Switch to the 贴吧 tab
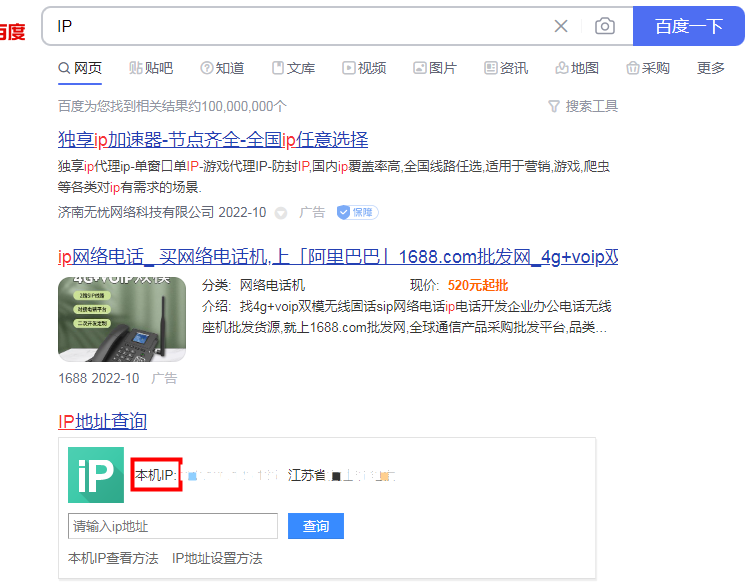Viewport: 748px width, 584px height. 151,68
